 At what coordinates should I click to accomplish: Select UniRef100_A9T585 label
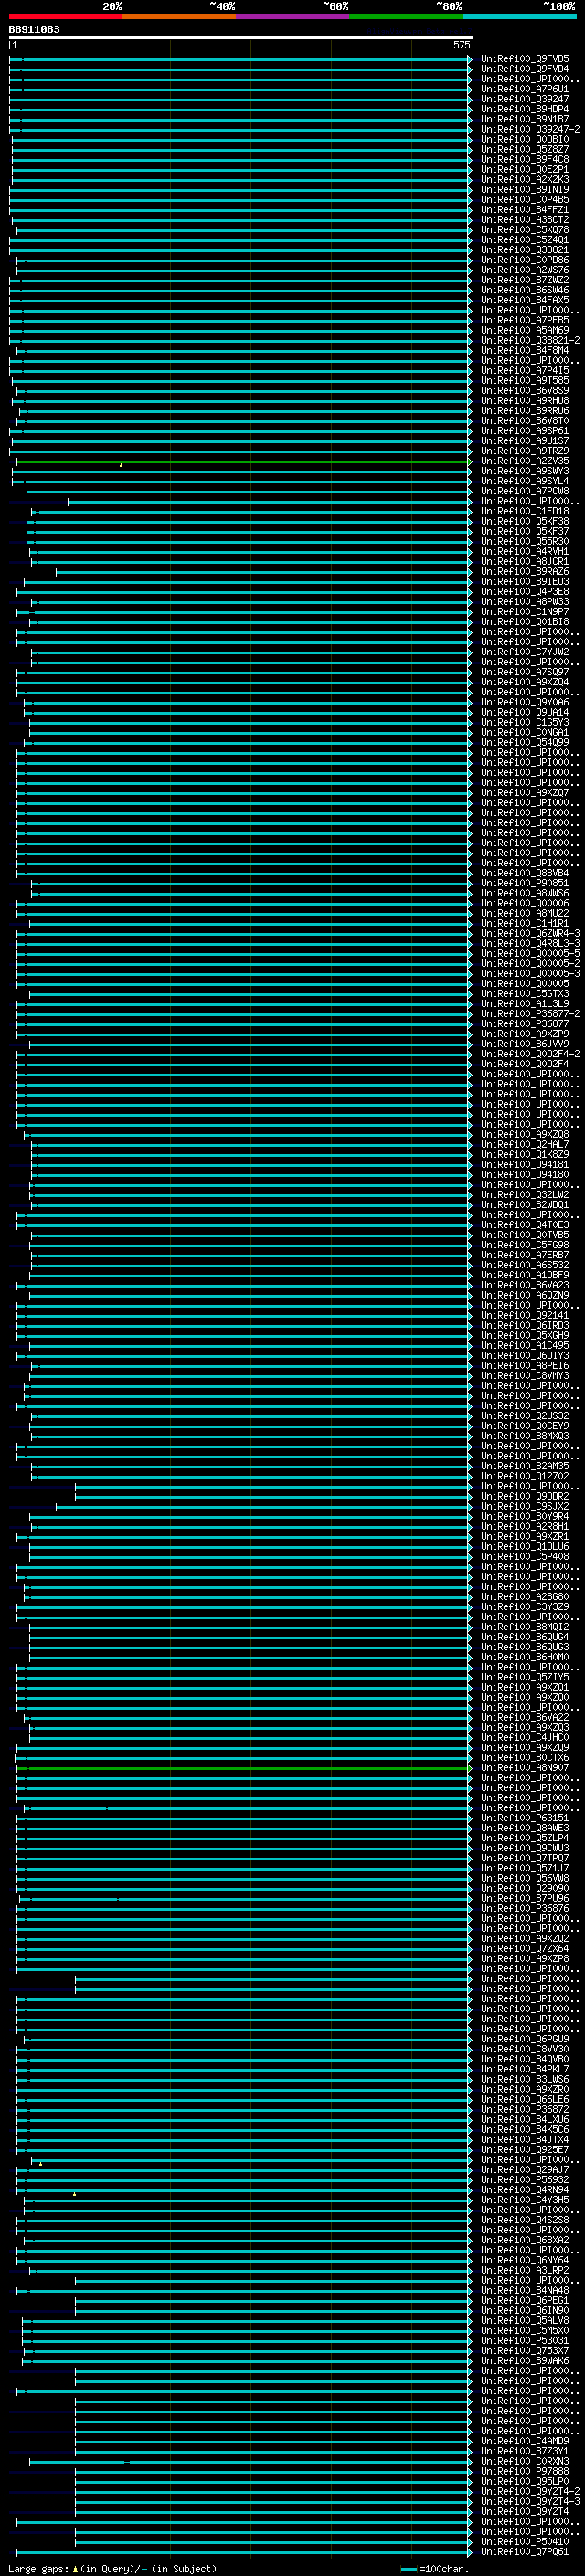coord(525,381)
